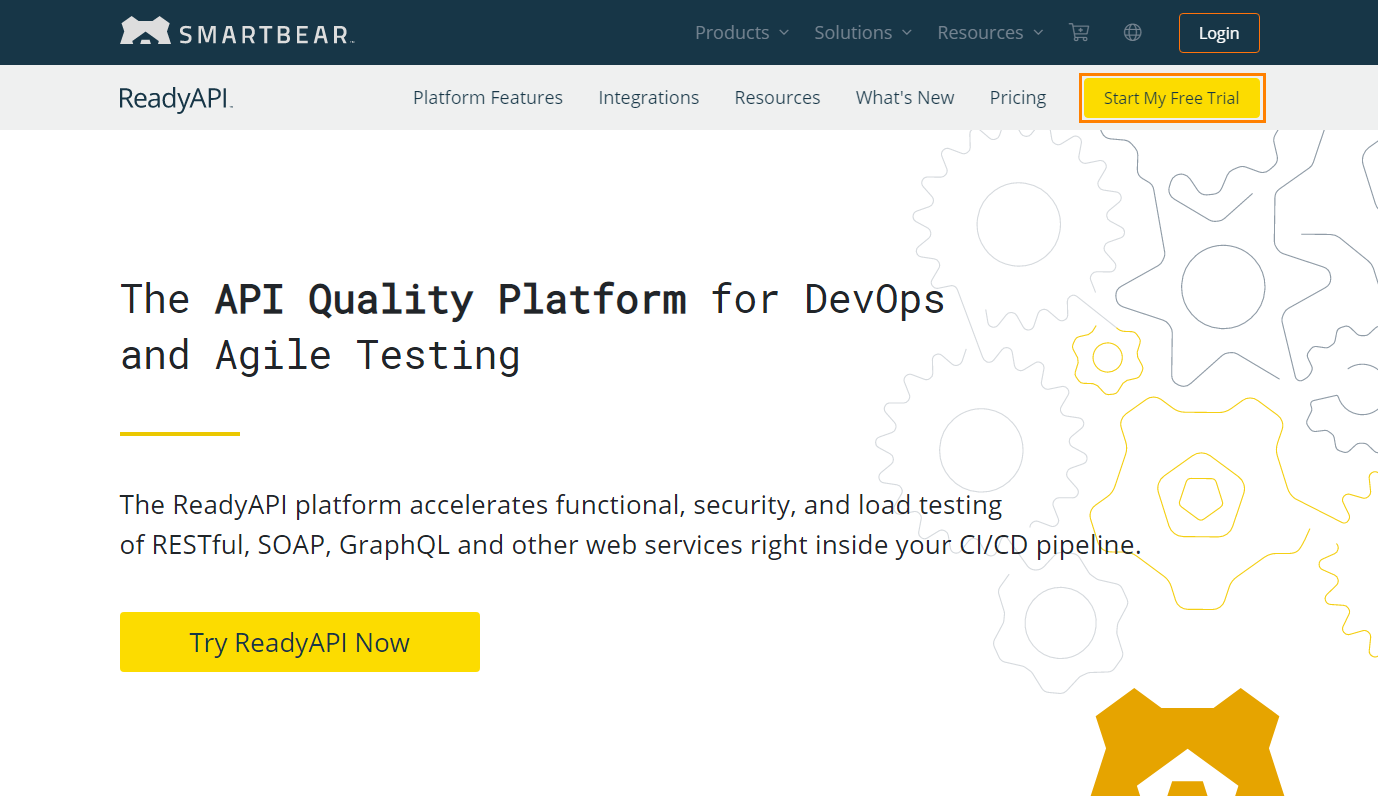Click the Login button
The width and height of the screenshot is (1378, 796).
pos(1218,32)
